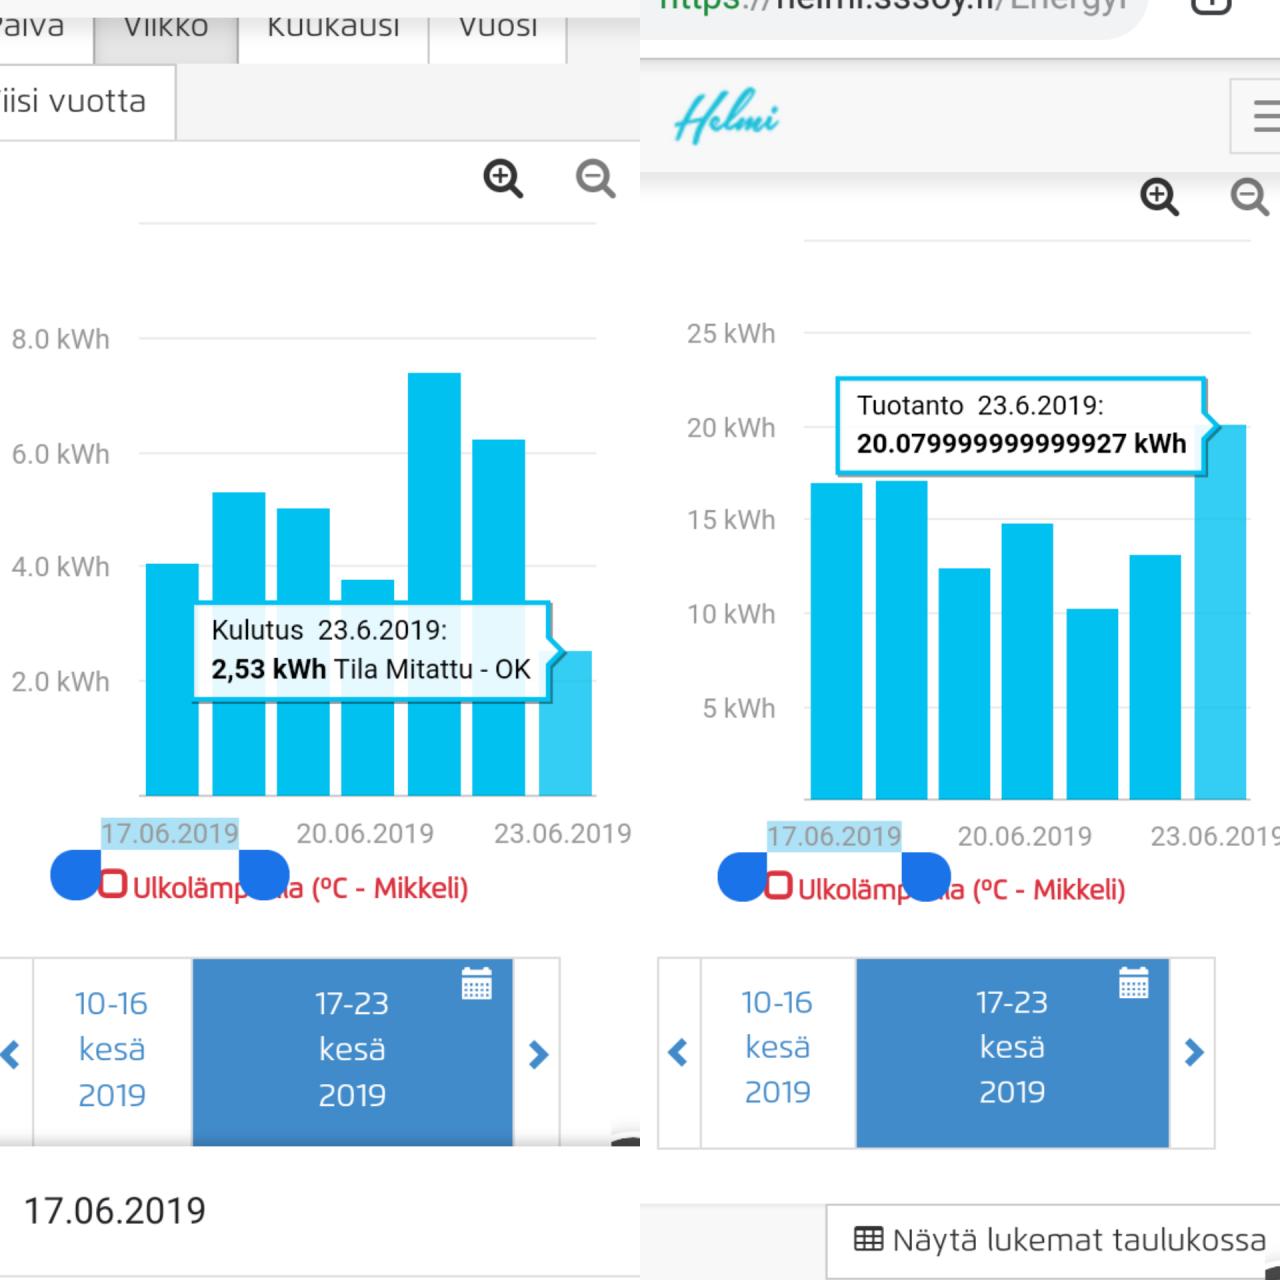
Task: Toggle right Ulkolämpötila Mikkeli checkbox
Action: [x=778, y=885]
